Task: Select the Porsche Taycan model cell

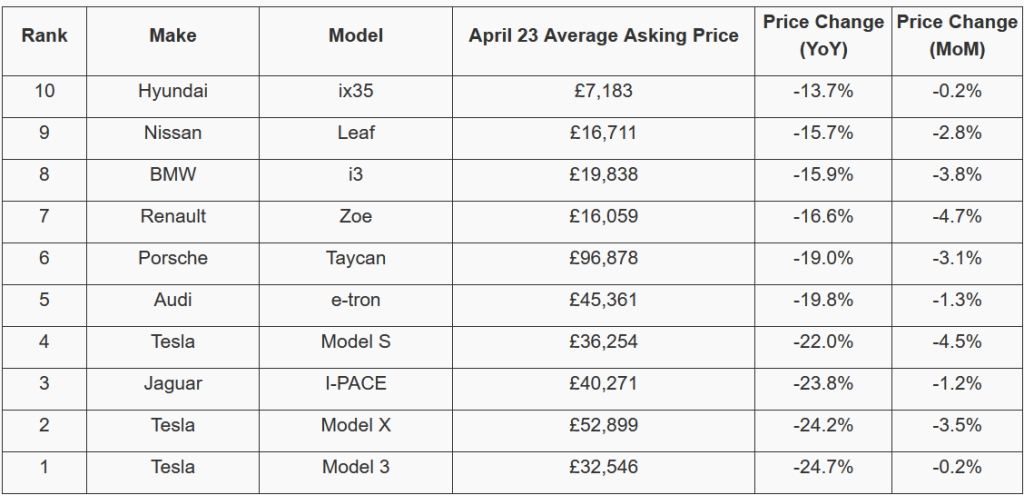Action: pos(356,259)
